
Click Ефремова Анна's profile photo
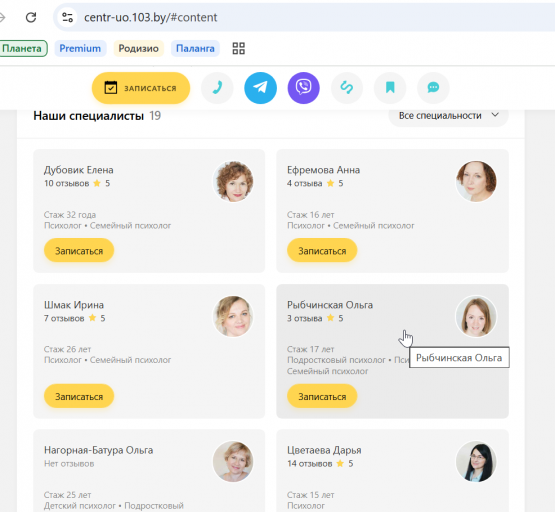tap(476, 182)
